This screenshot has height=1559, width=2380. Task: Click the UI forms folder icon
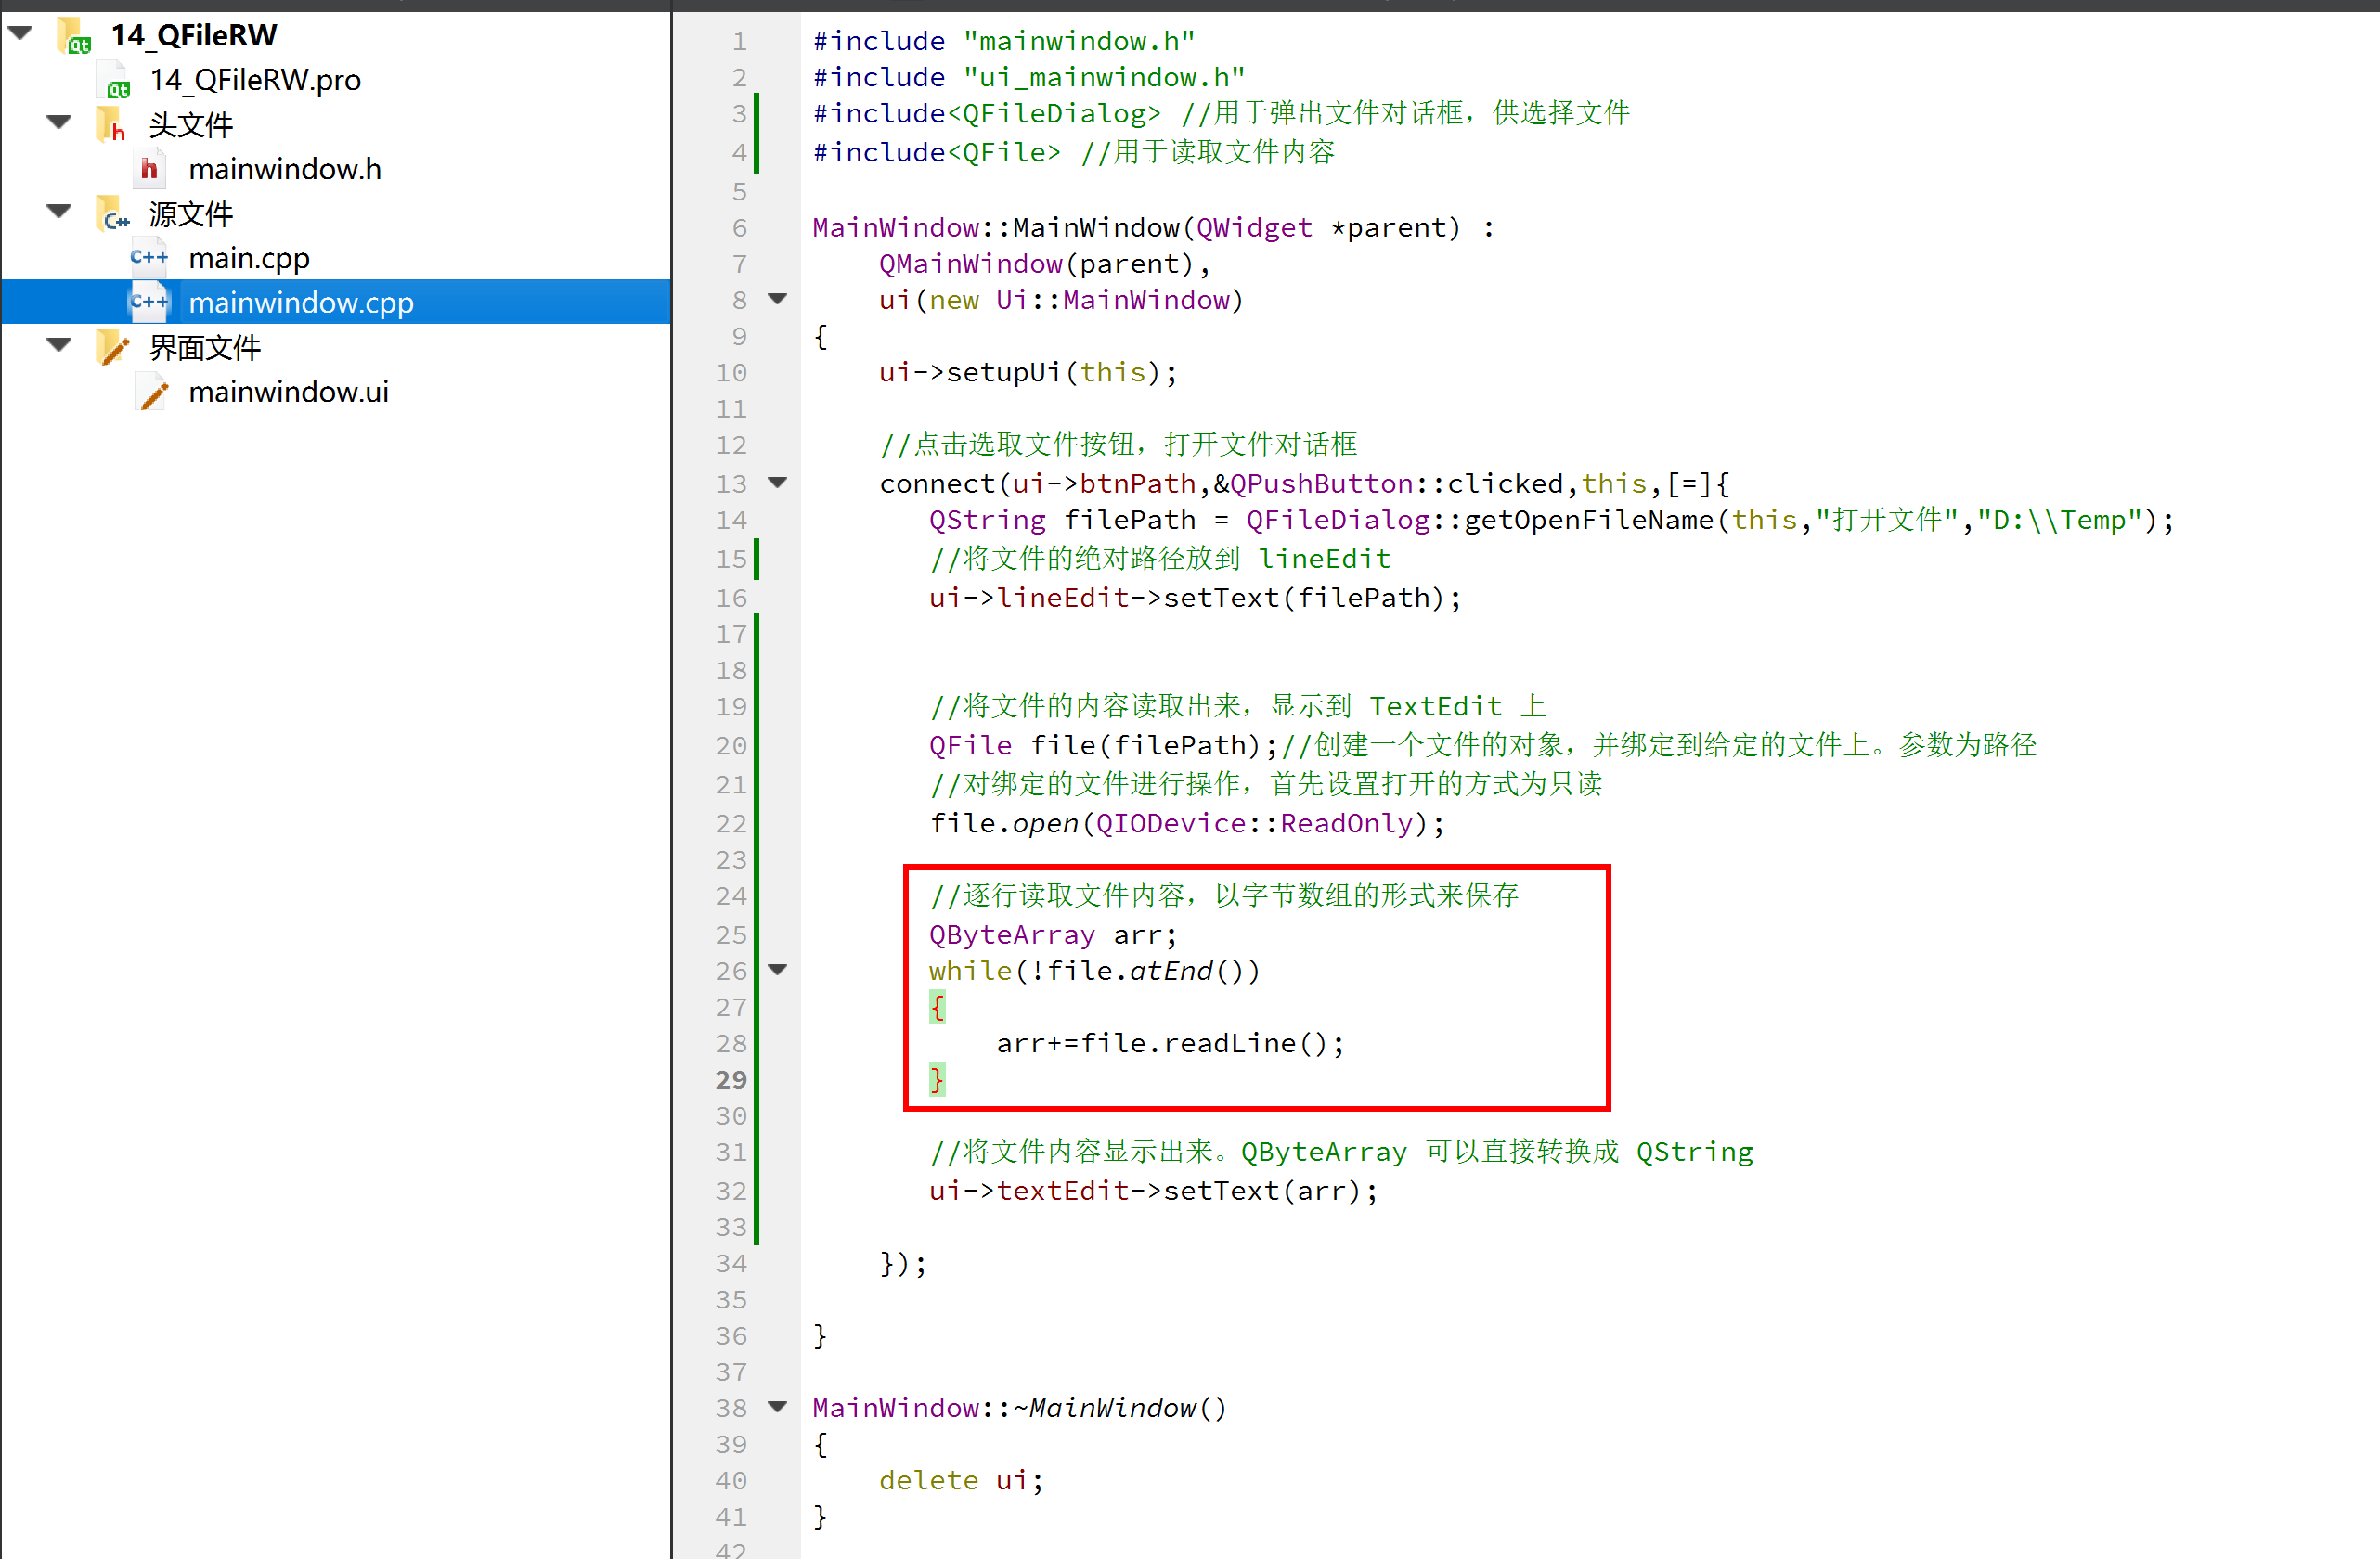click(113, 348)
